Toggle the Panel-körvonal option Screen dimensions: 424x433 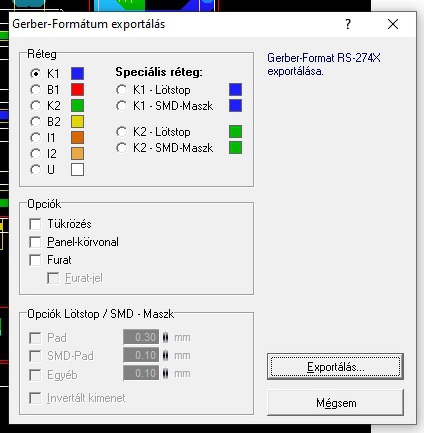[35, 242]
